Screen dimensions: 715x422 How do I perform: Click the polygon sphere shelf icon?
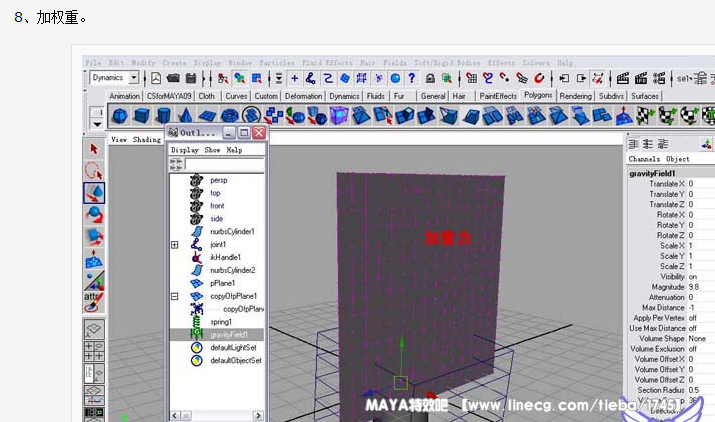tap(120, 115)
